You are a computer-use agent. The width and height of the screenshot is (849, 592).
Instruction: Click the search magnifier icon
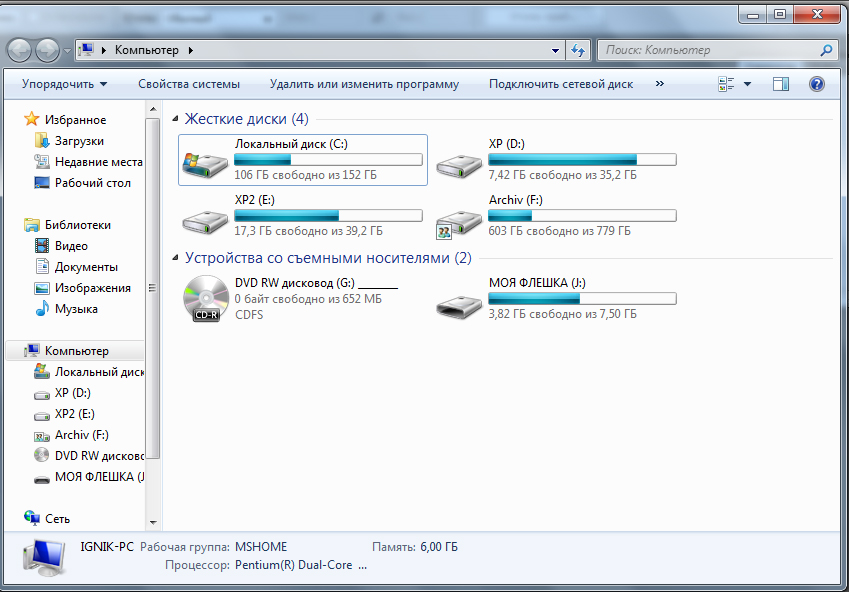pos(826,50)
